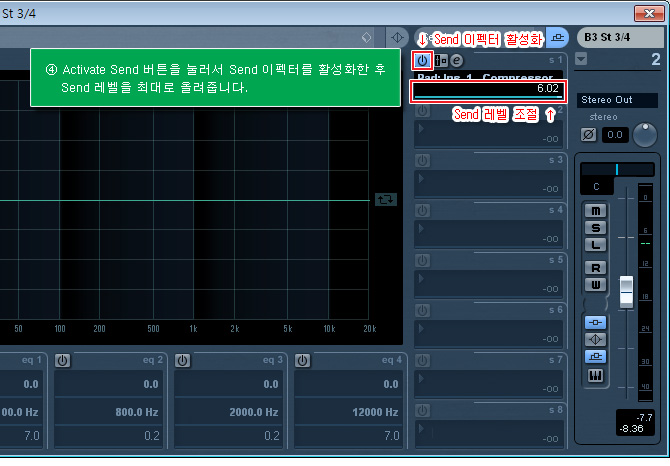Adjust the Send 1 level slider showing 6.02

pos(488,91)
